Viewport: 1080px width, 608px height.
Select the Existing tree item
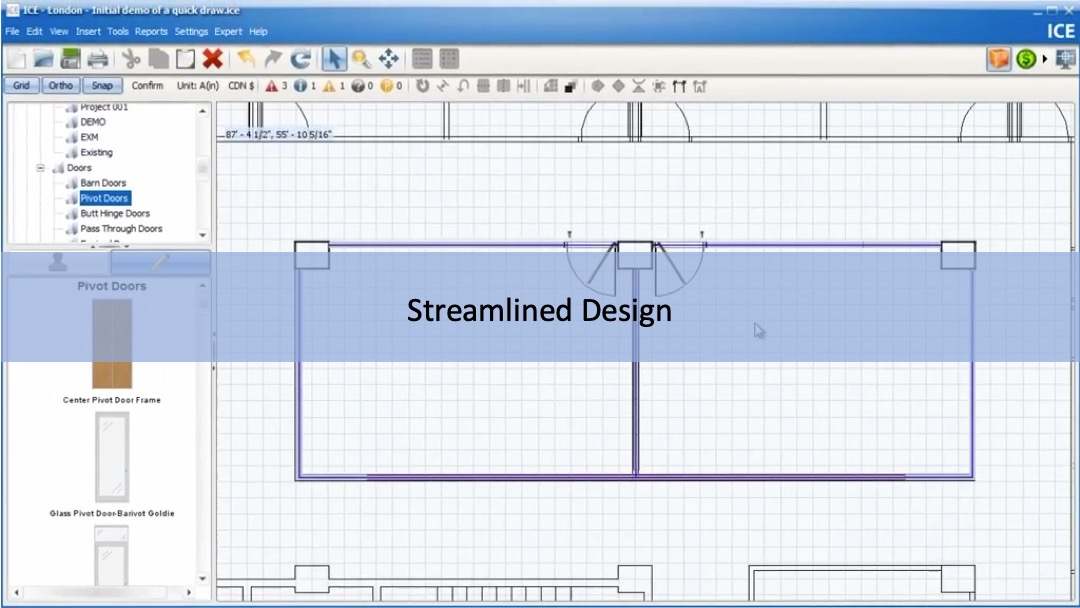(96, 152)
